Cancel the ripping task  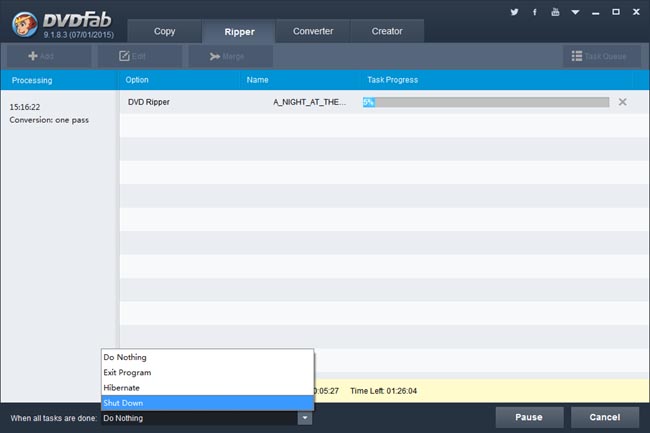pyautogui.click(x=605, y=417)
